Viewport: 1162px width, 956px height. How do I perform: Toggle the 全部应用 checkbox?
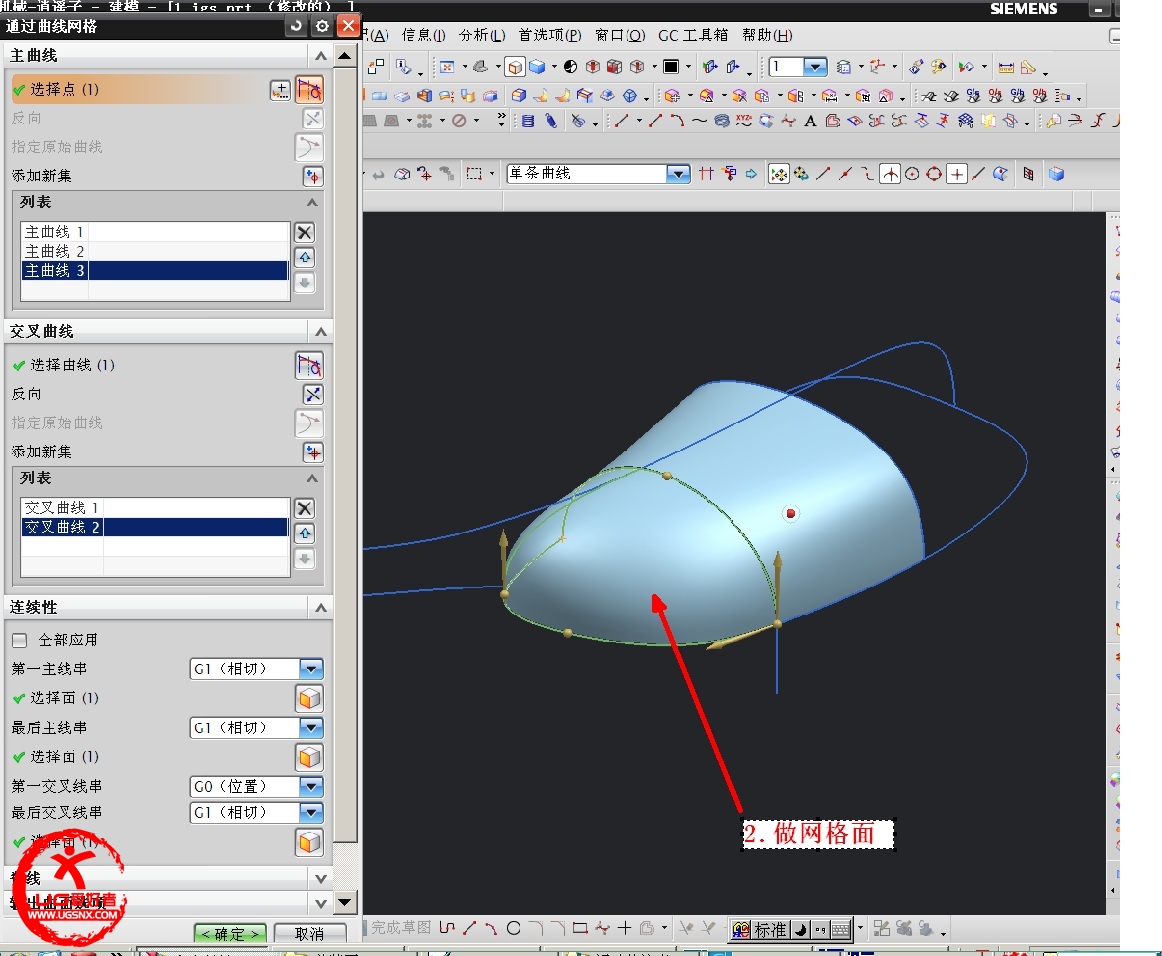coord(20,640)
